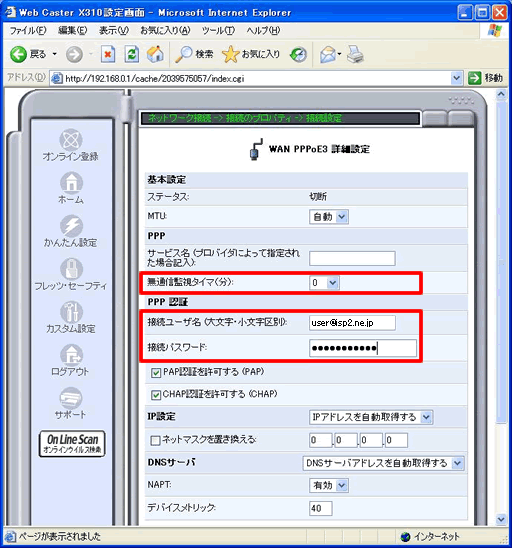Open the IP設定 IPアドレスを自動取得する dropdown
This screenshot has width=512, height=548.
371,417
